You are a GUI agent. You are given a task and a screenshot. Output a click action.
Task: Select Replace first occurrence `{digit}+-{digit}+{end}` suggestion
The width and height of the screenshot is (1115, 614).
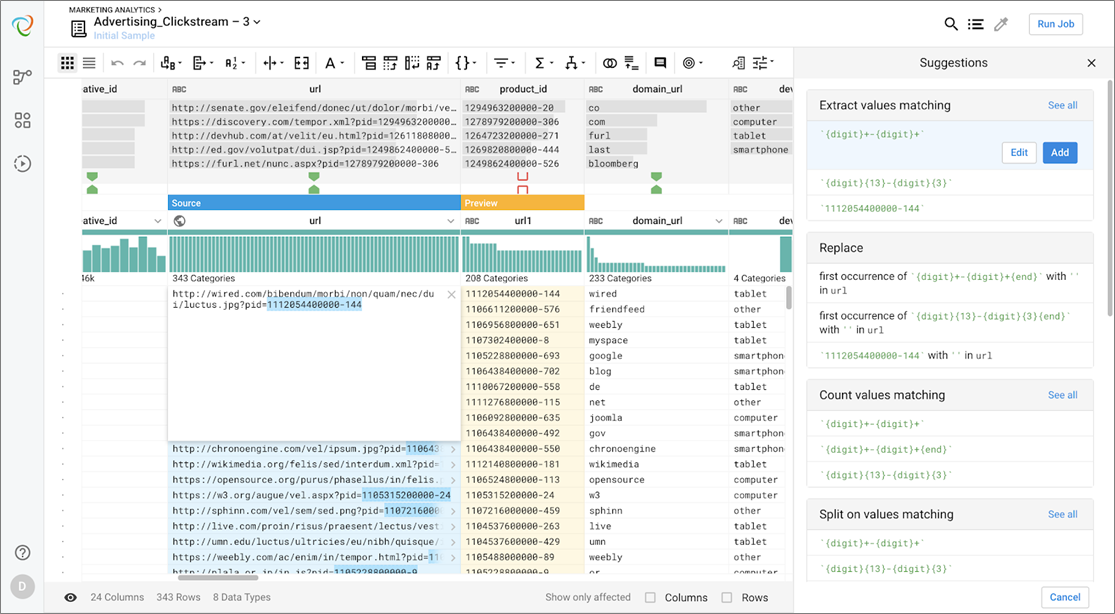point(950,283)
